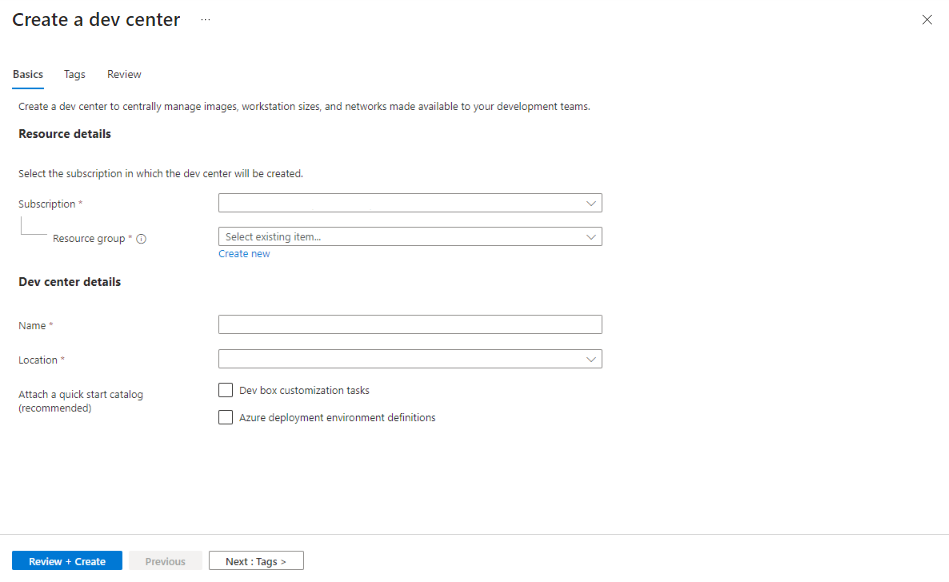Click the Create new resource group link
The height and width of the screenshot is (582, 949).
pos(244,254)
